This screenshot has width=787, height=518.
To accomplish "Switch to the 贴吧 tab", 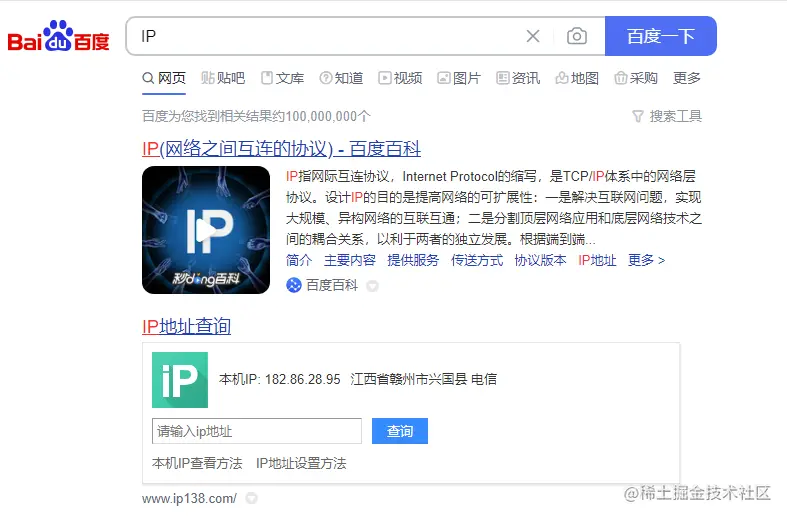I will 223,78.
